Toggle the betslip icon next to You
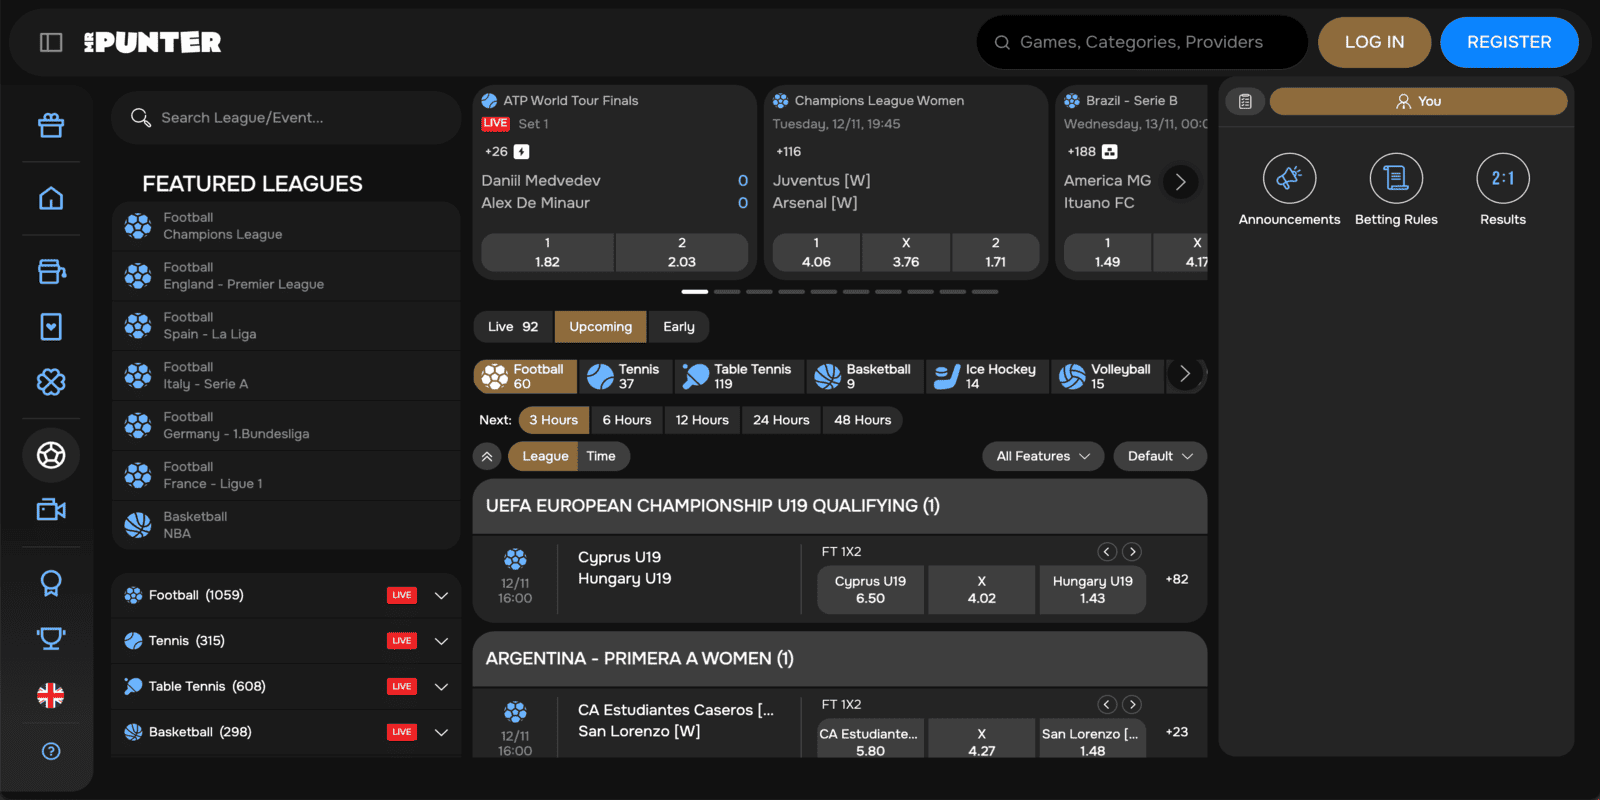 coord(1245,101)
